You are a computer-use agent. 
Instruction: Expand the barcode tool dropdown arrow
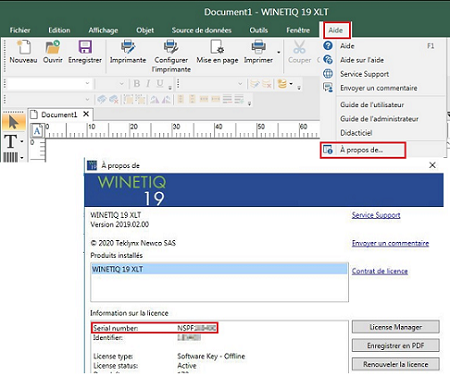click(22, 157)
